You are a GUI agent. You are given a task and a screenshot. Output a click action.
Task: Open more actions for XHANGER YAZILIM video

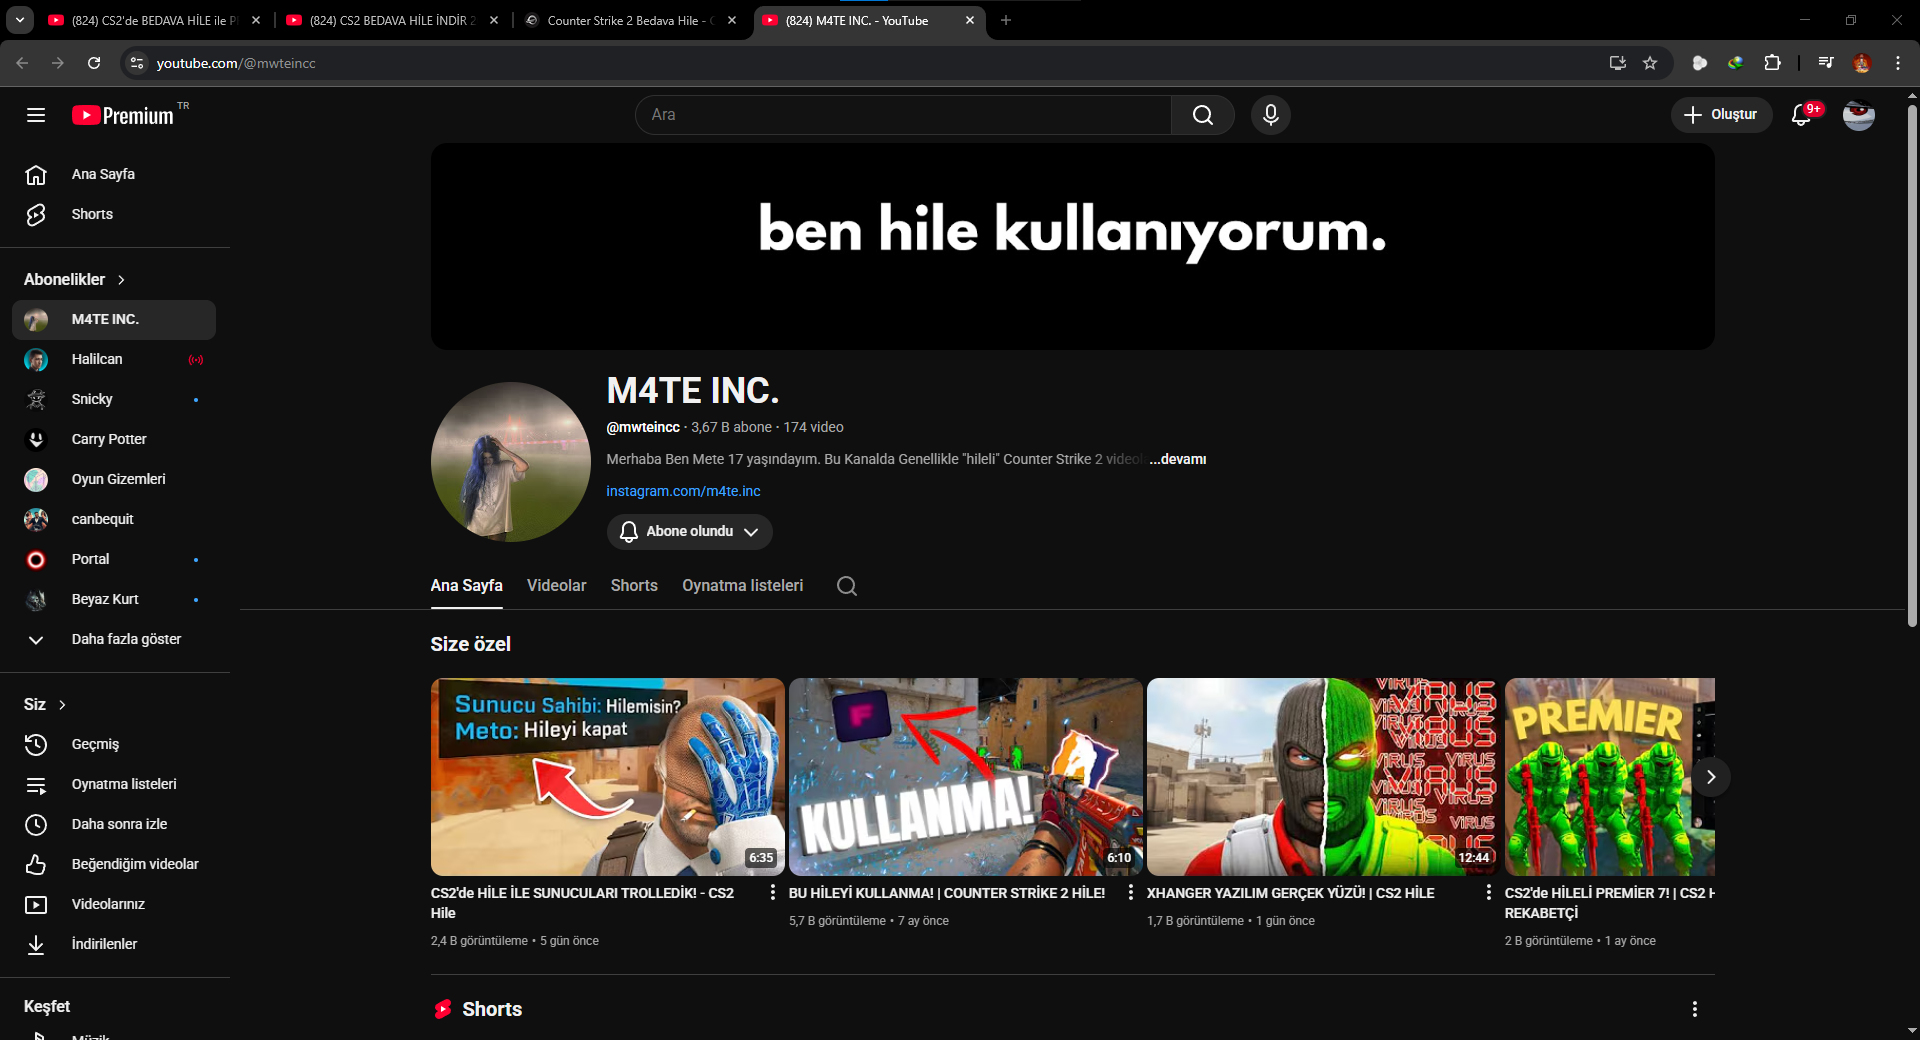1488,892
